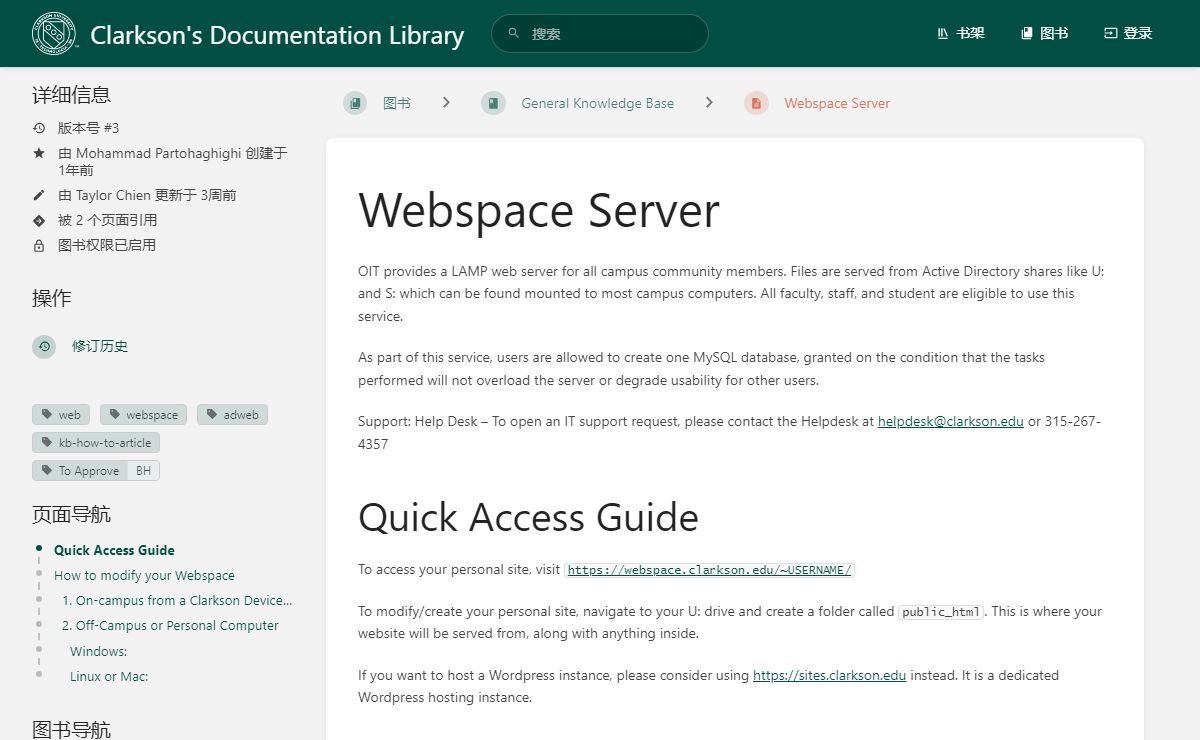Expand chevron after 图书 breadcrumb
The width and height of the screenshot is (1200, 740).
(x=446, y=102)
